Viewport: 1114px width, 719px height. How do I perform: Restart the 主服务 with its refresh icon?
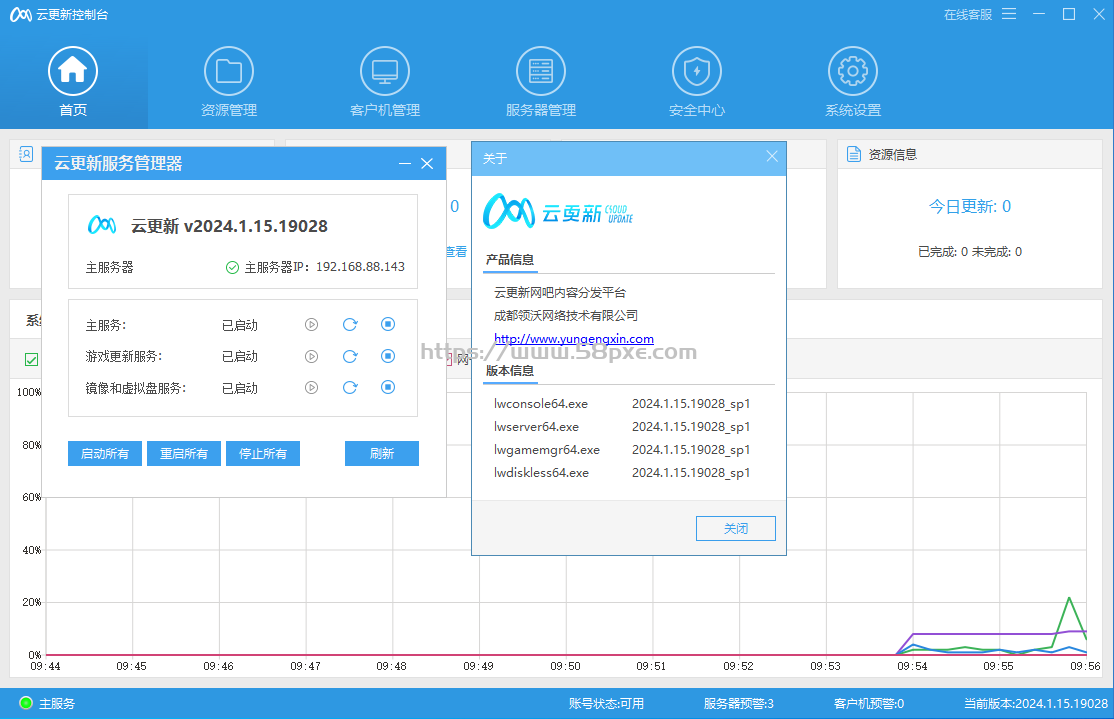(x=350, y=325)
